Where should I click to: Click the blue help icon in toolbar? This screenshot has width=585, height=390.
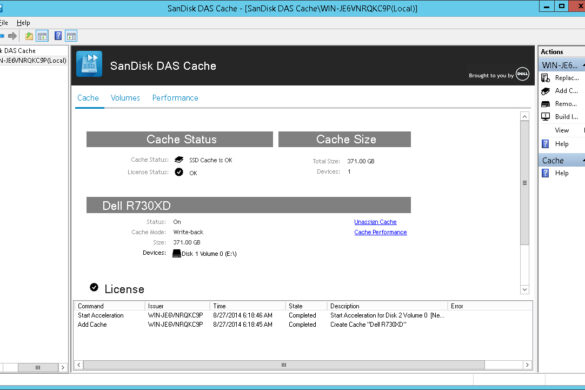[x=58, y=36]
